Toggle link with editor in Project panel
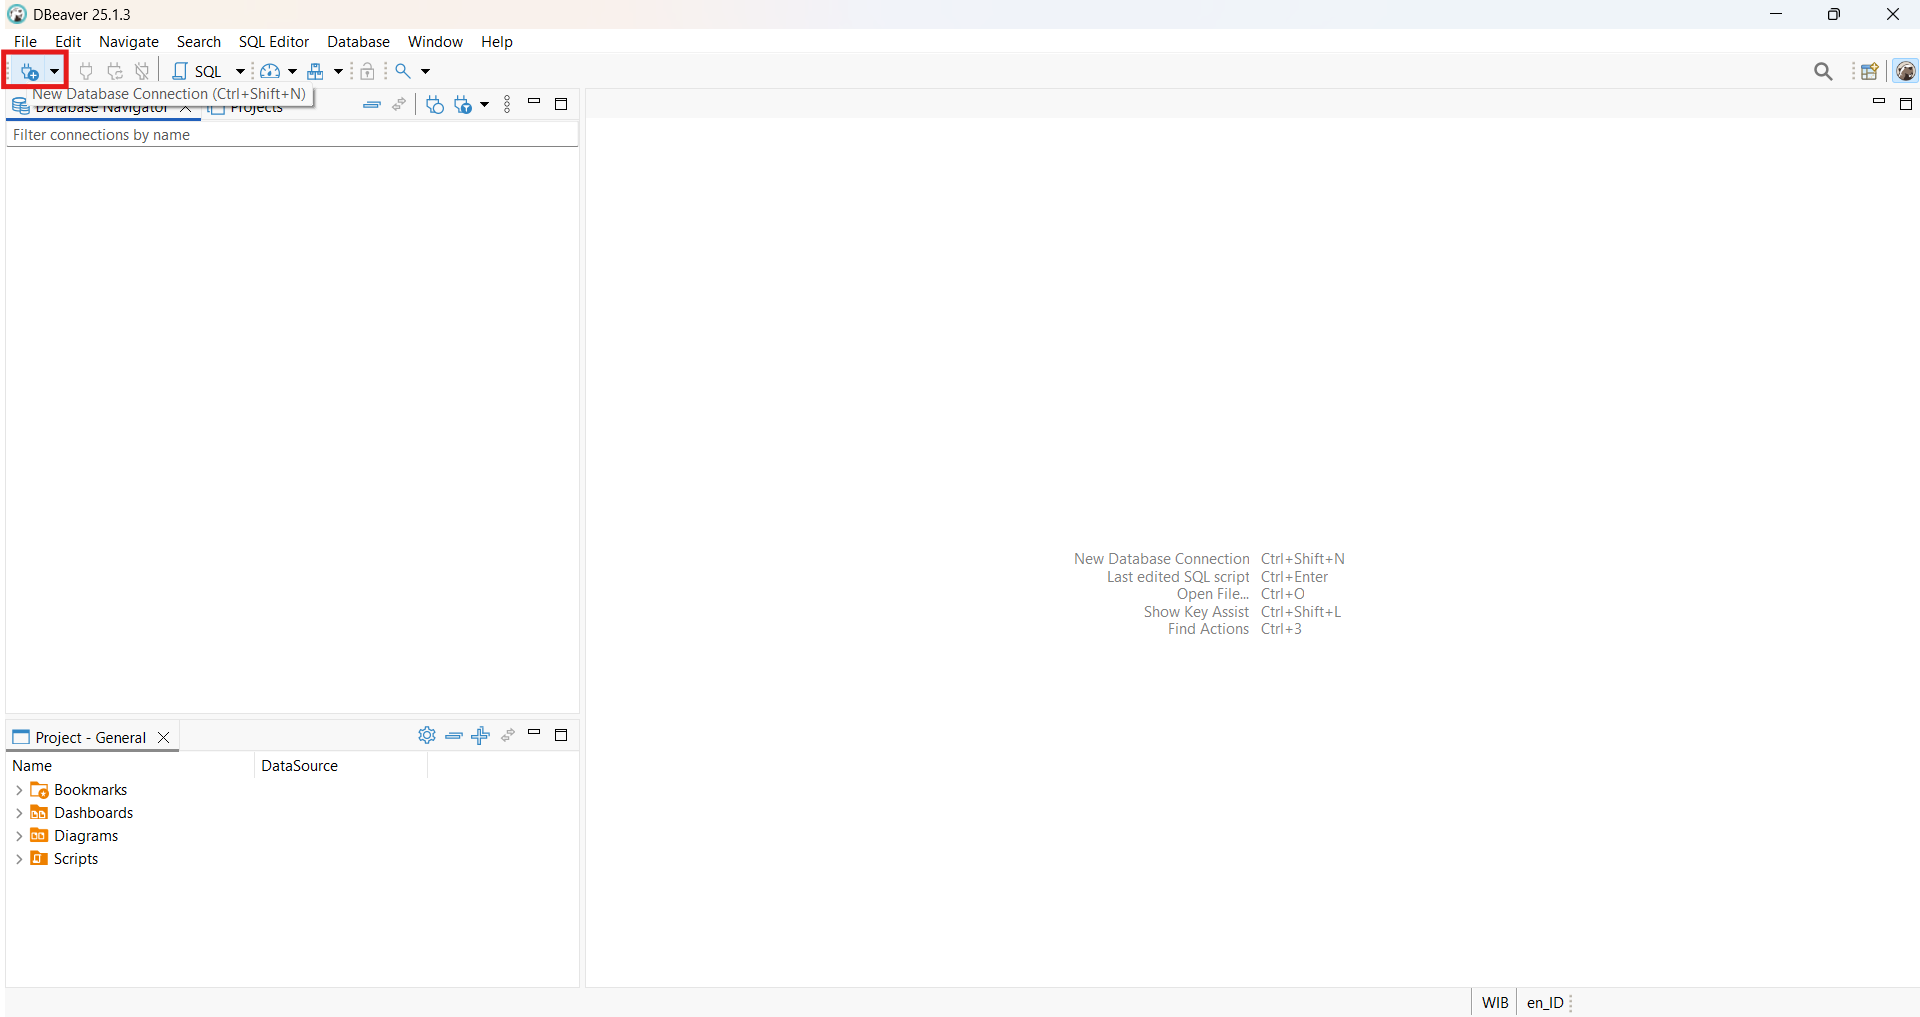The height and width of the screenshot is (1017, 1920). tap(508, 736)
